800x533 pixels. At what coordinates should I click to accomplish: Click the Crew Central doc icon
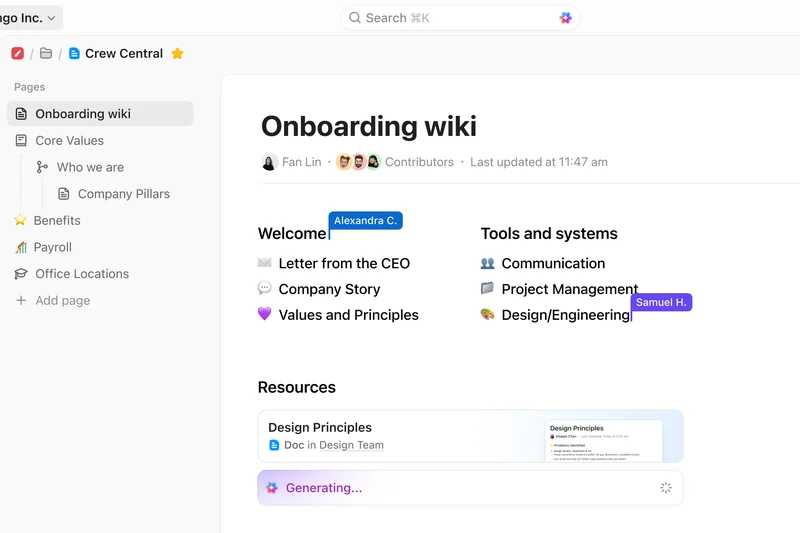[74, 54]
